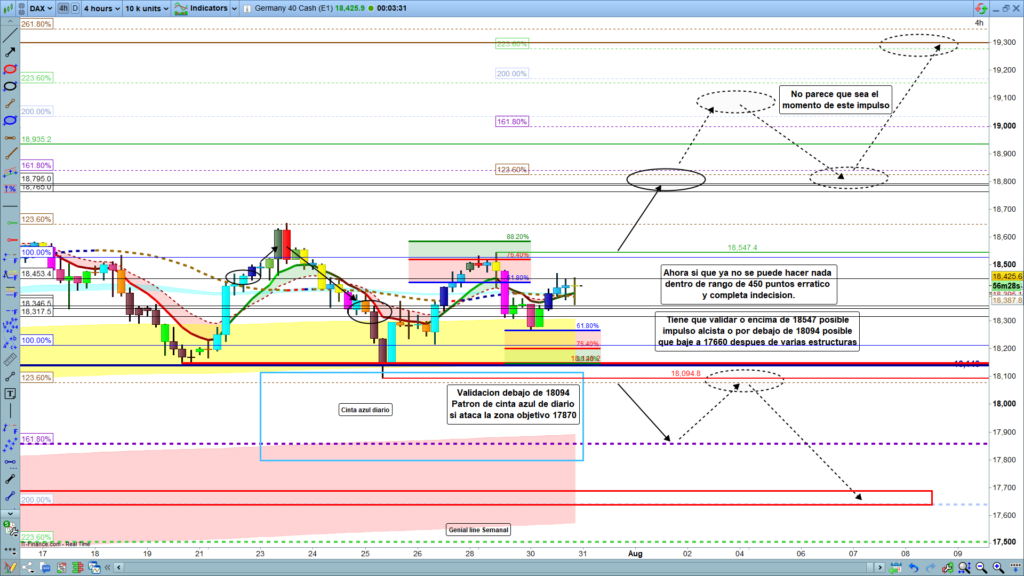Open the 10 k units dropdown
The height and width of the screenshot is (576, 1024).
pyautogui.click(x=146, y=8)
